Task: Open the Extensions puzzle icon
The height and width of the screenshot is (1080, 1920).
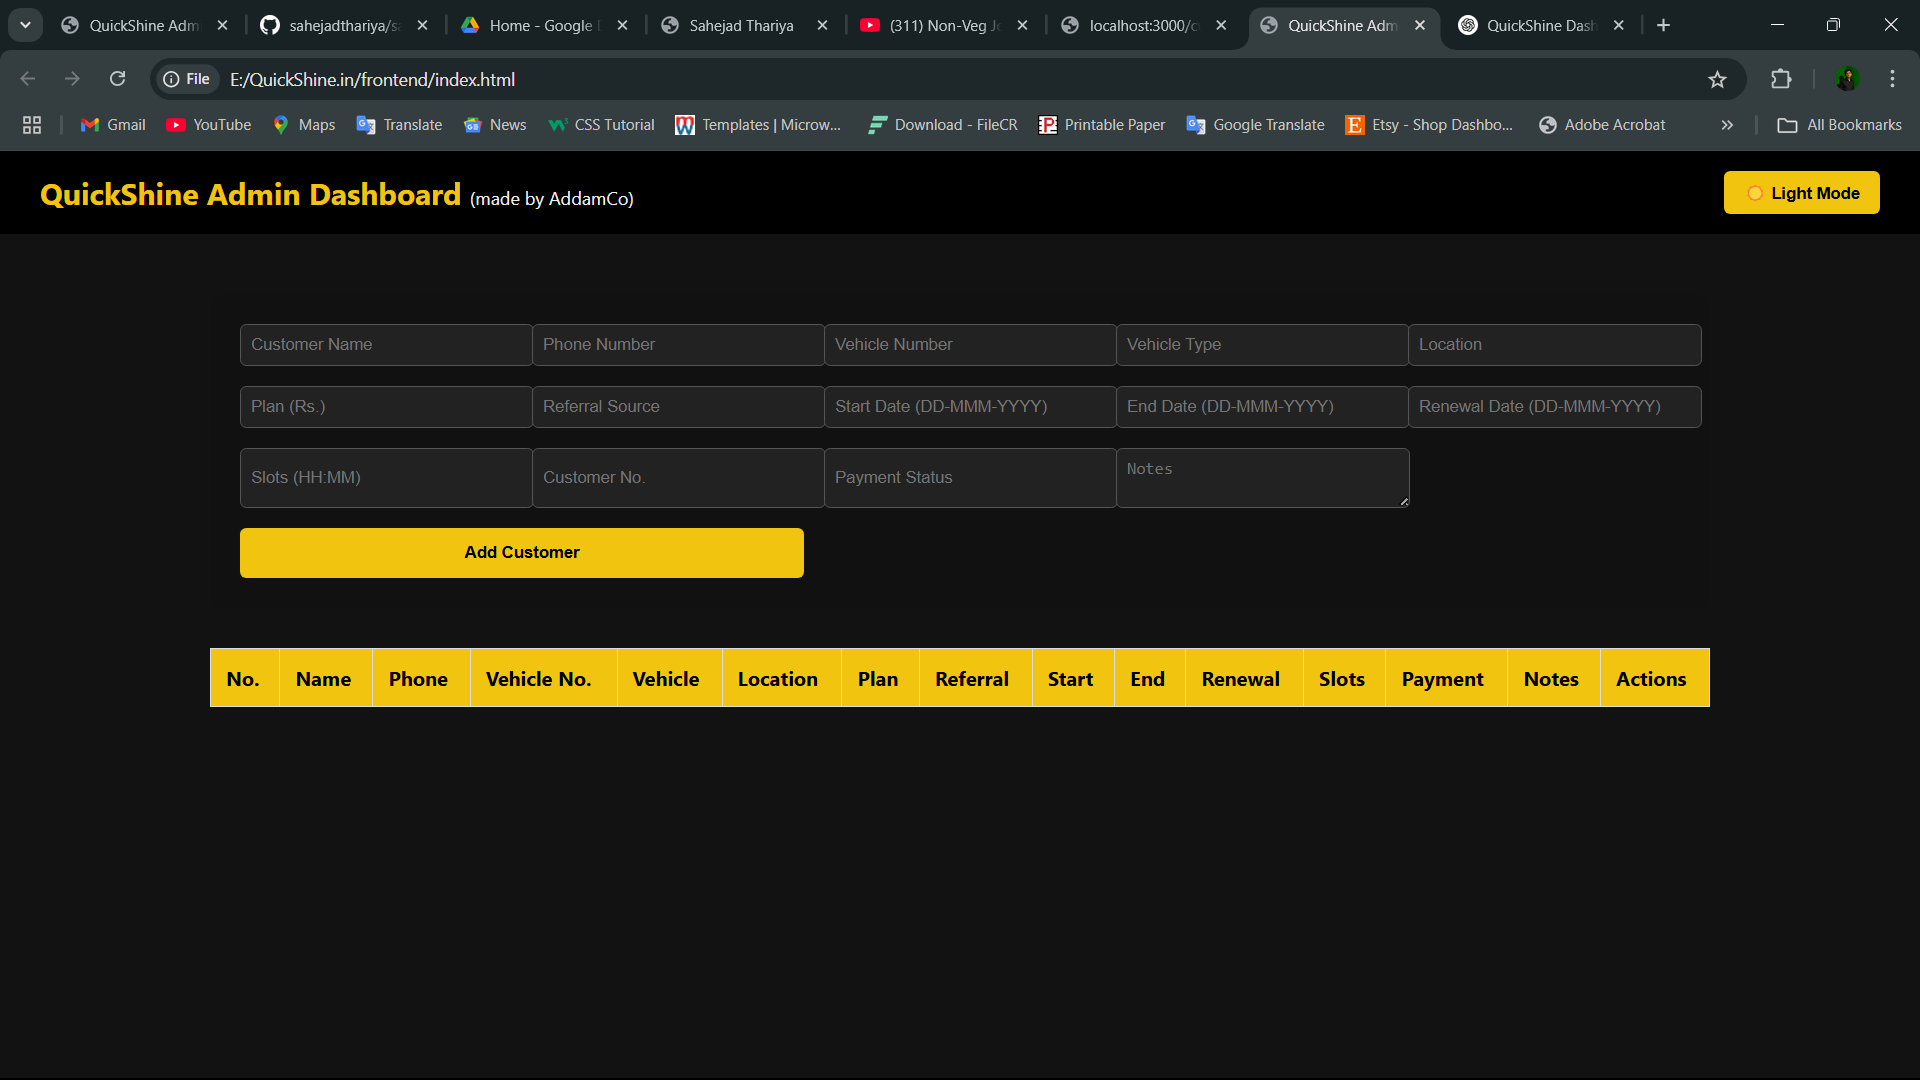Action: coord(1781,79)
